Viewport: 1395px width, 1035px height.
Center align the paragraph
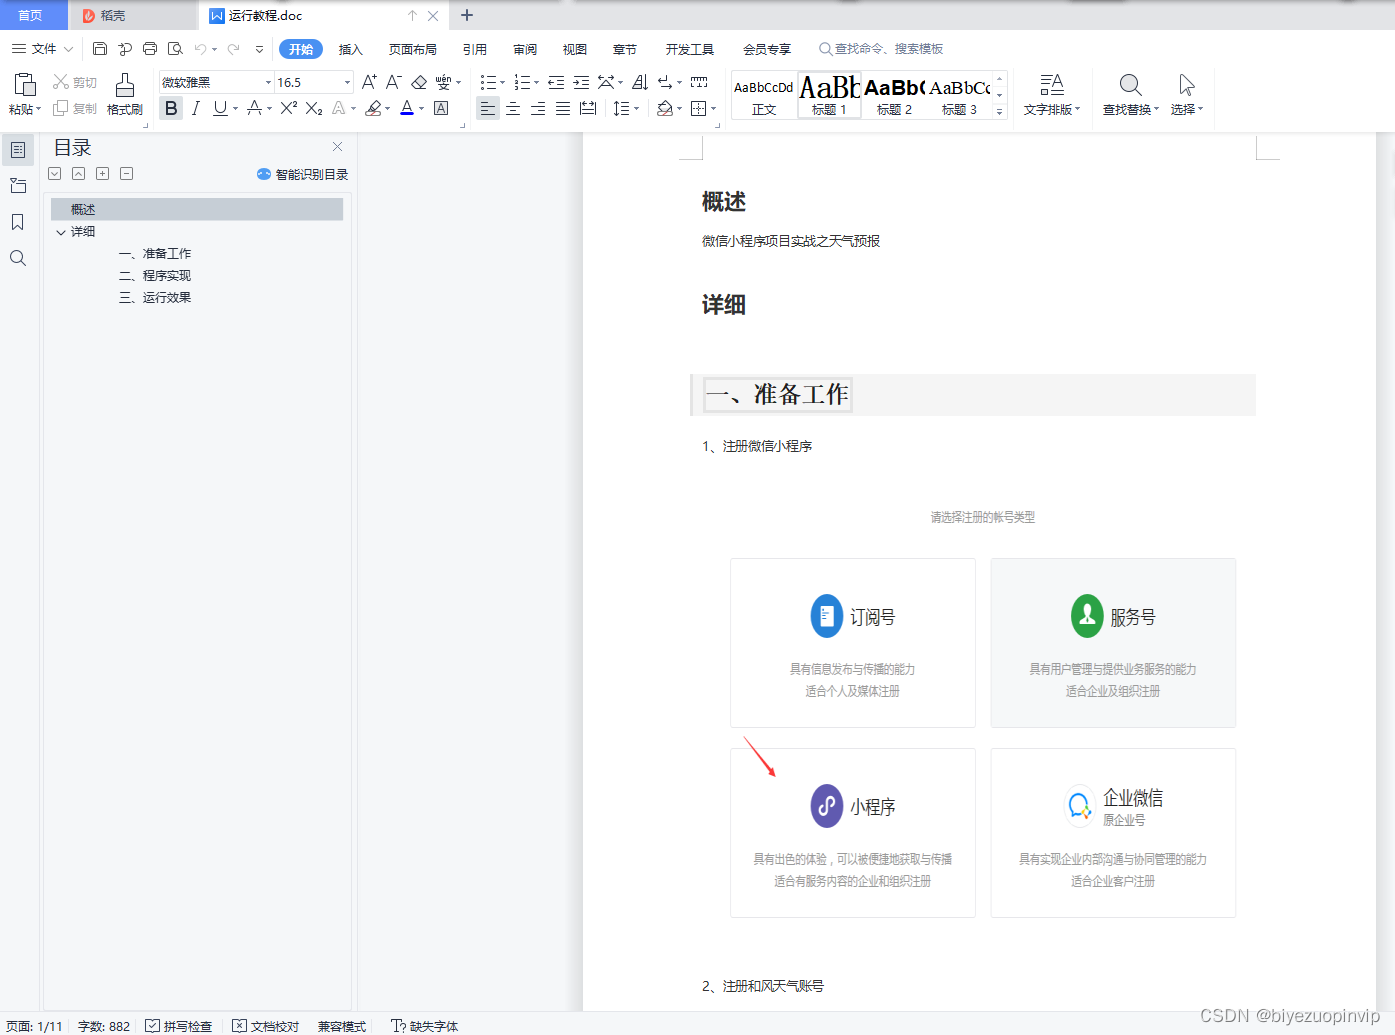point(513,108)
